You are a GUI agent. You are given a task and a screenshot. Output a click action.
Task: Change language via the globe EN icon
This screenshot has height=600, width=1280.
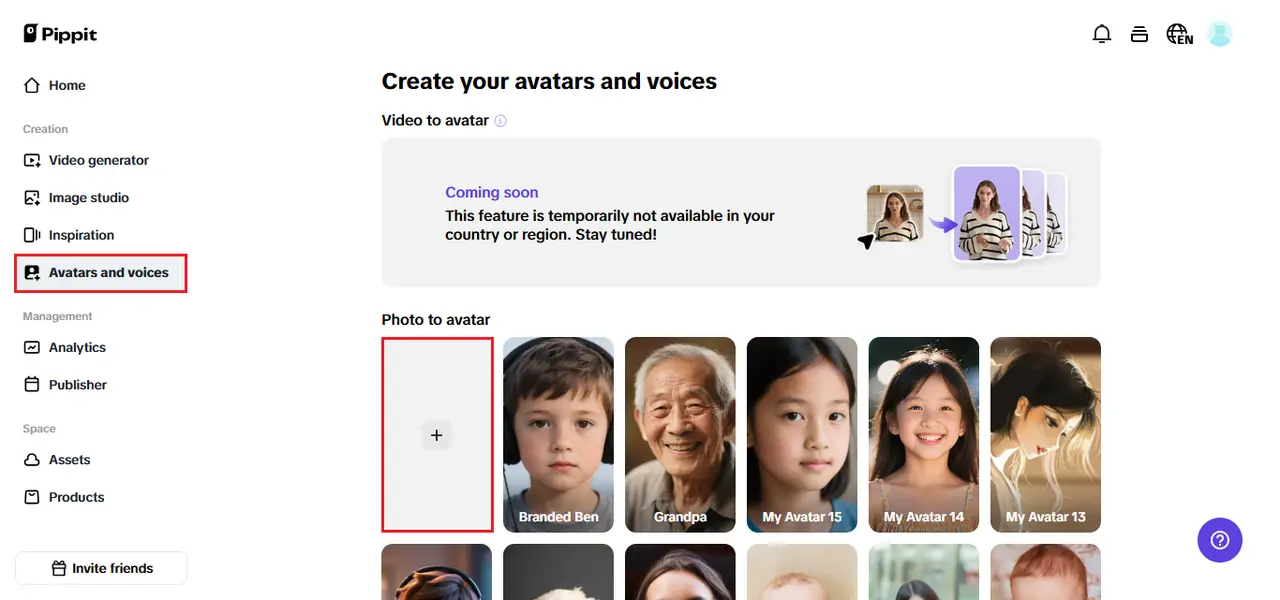[1179, 34]
